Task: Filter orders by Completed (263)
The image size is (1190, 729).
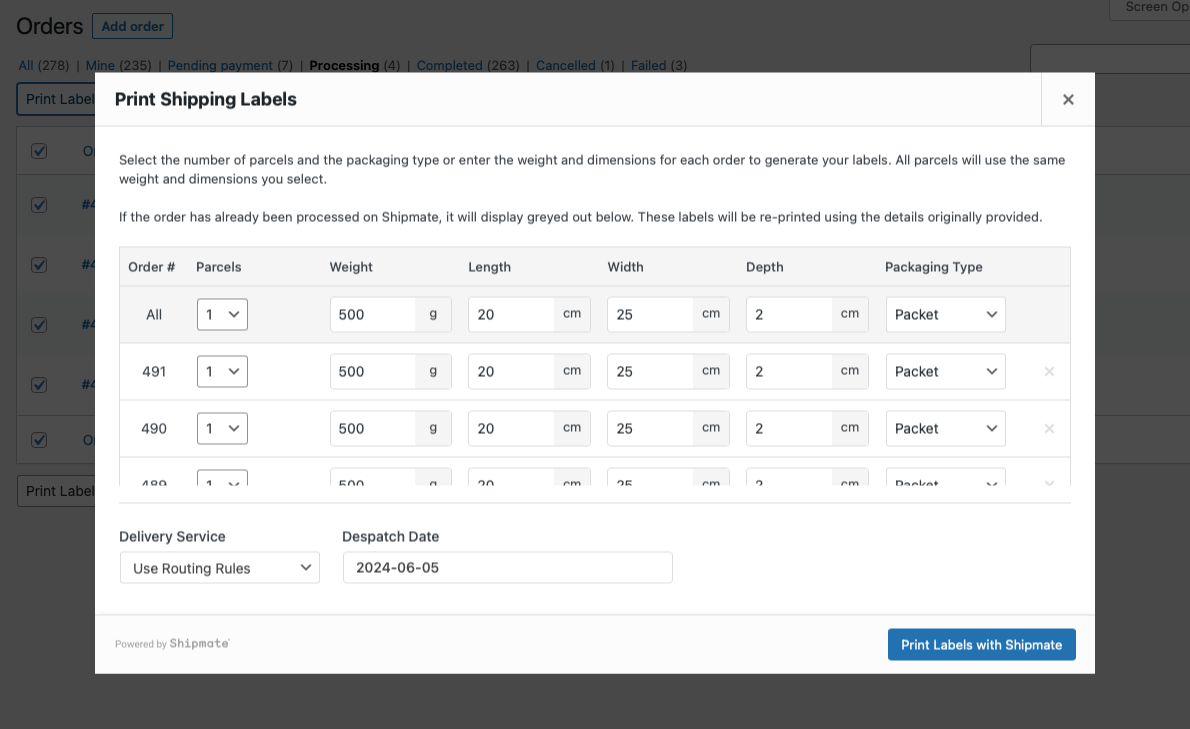Action: (x=468, y=65)
